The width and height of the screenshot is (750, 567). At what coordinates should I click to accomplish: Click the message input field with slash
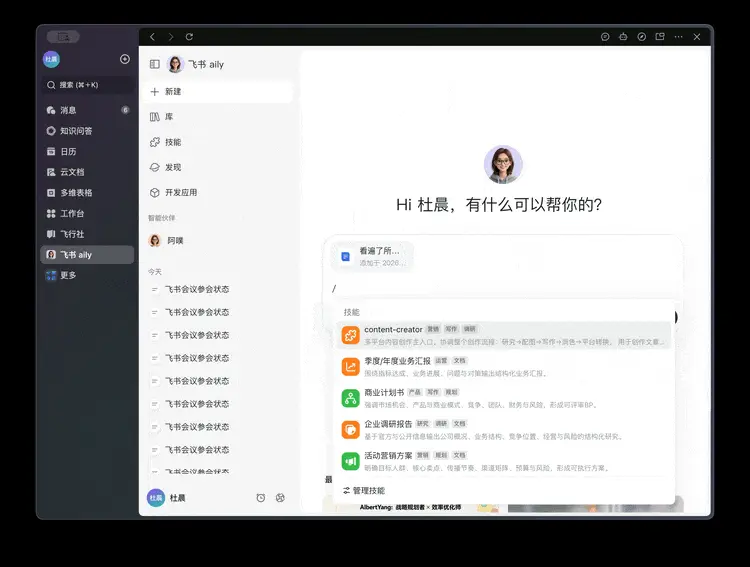click(502, 288)
